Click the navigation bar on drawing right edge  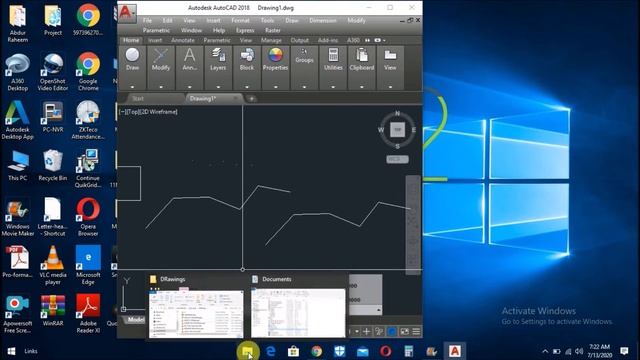point(413,225)
